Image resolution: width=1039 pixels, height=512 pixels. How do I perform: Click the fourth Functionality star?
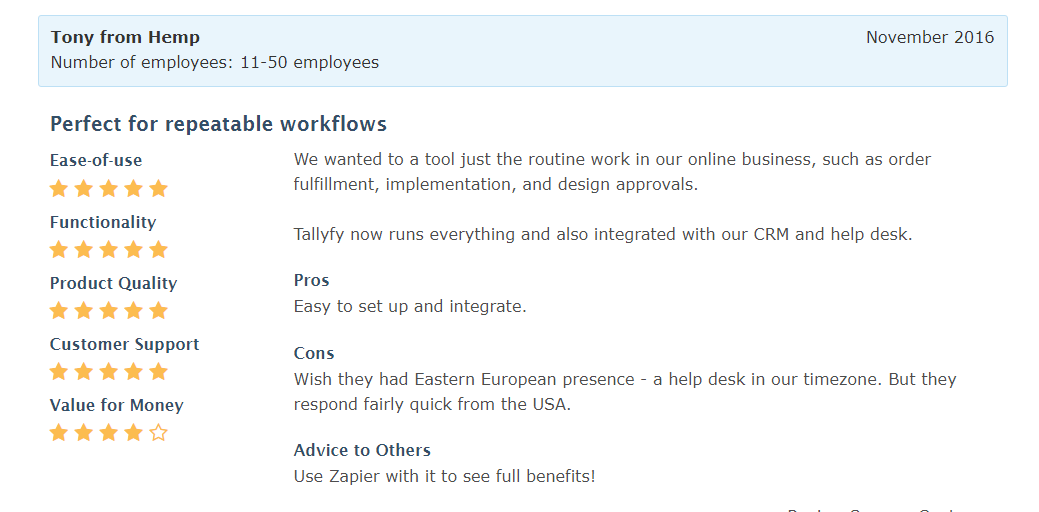133,250
